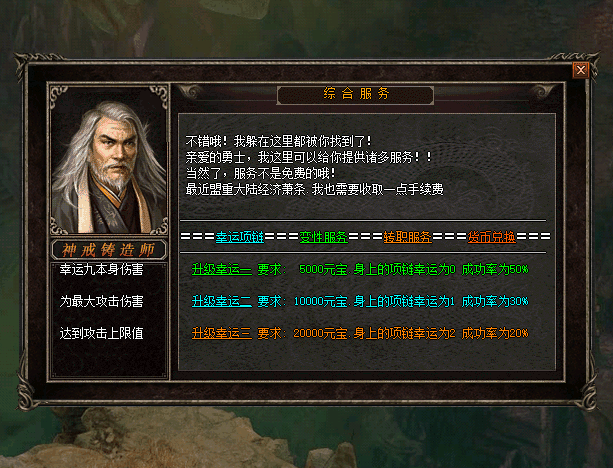Click the 成功率为20% text
The image size is (613, 468).
coord(495,334)
